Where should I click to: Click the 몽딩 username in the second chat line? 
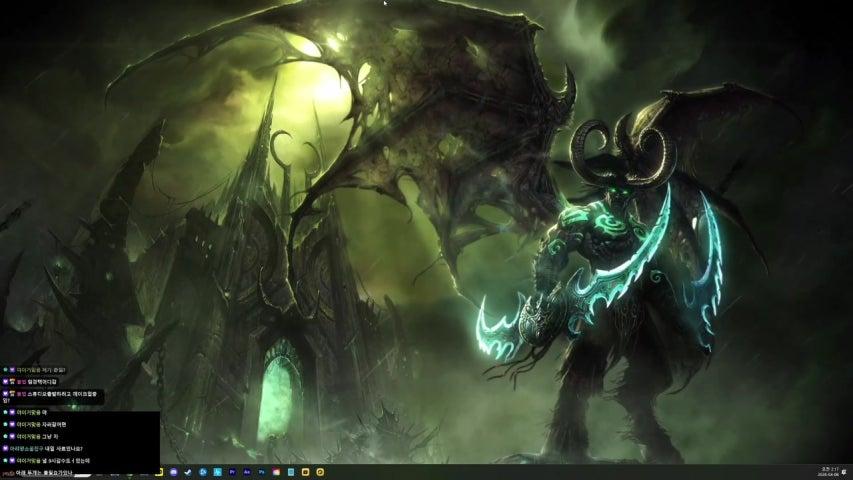[21, 381]
